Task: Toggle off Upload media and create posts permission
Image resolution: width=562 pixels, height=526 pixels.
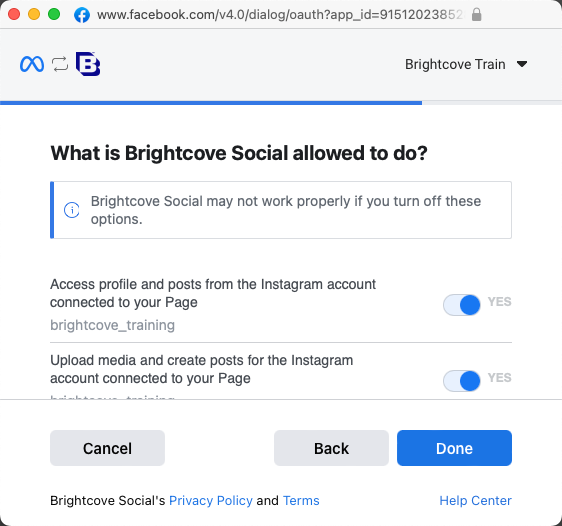Action: coord(462,381)
